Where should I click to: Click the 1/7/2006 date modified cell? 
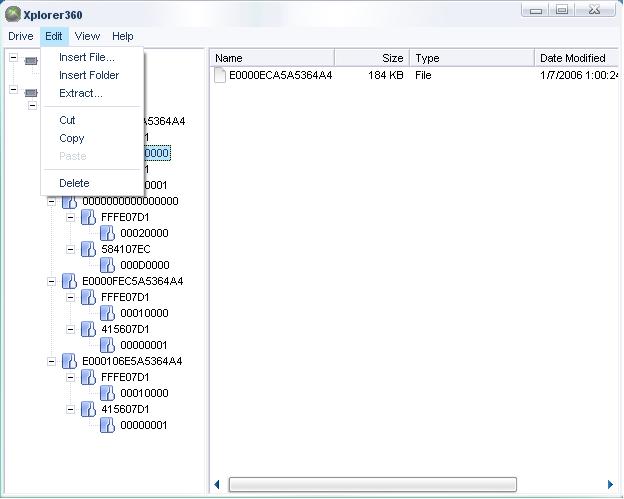(578, 75)
